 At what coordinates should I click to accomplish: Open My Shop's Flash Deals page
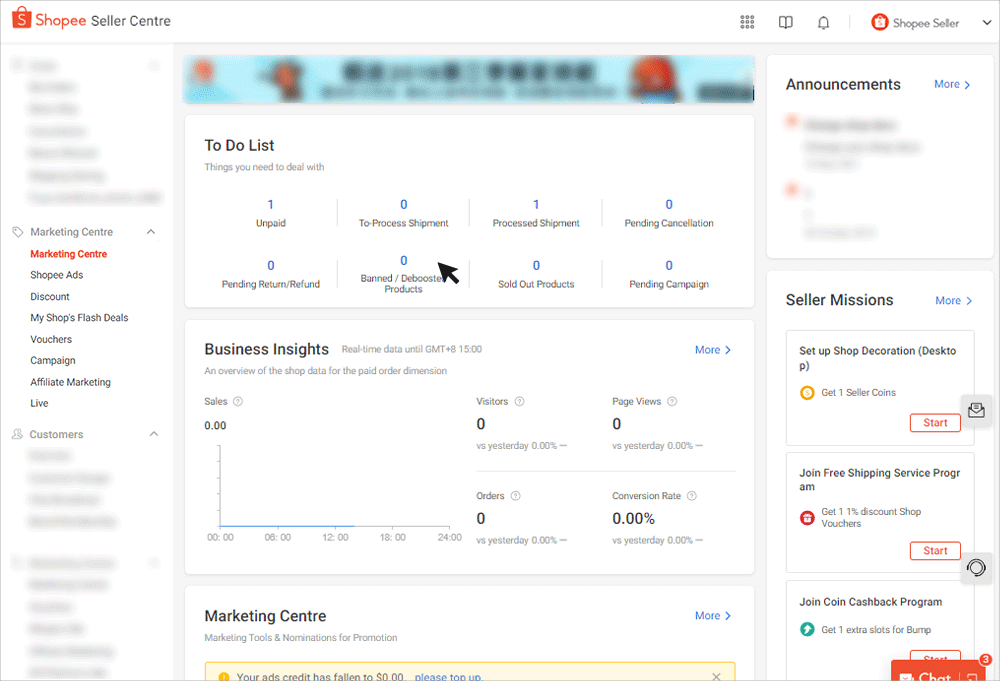(77, 317)
